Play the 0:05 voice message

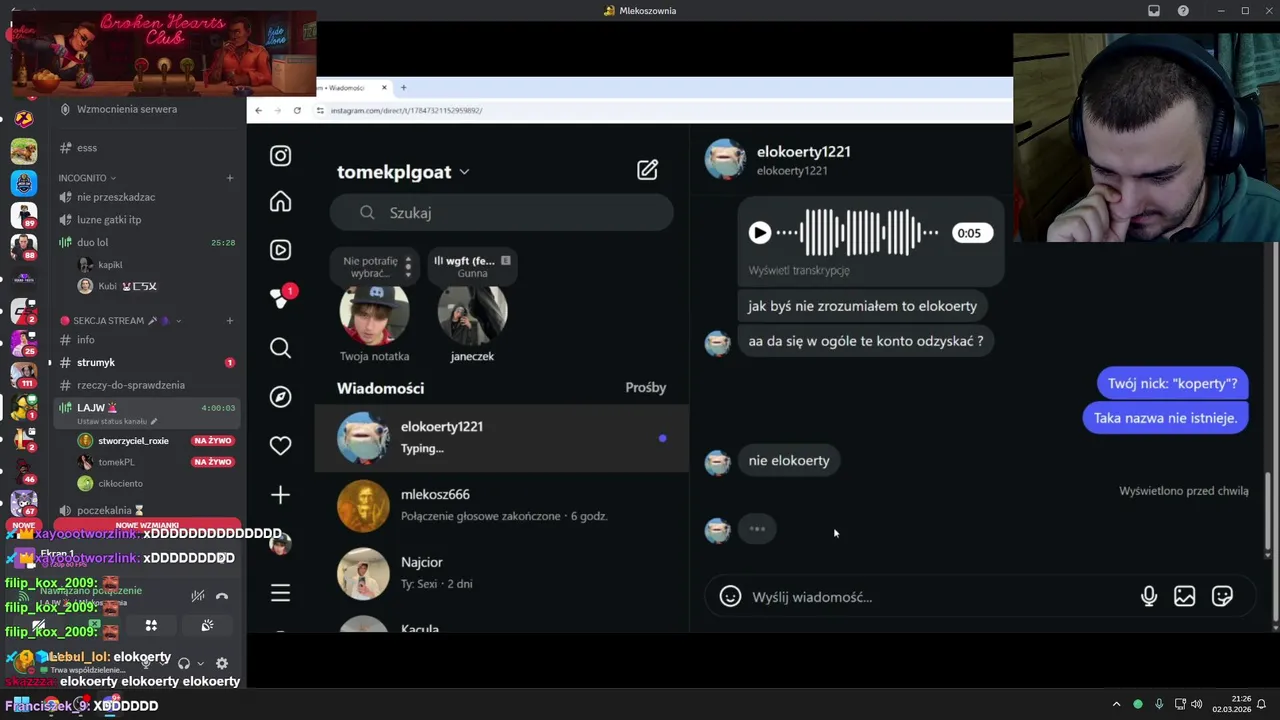760,233
